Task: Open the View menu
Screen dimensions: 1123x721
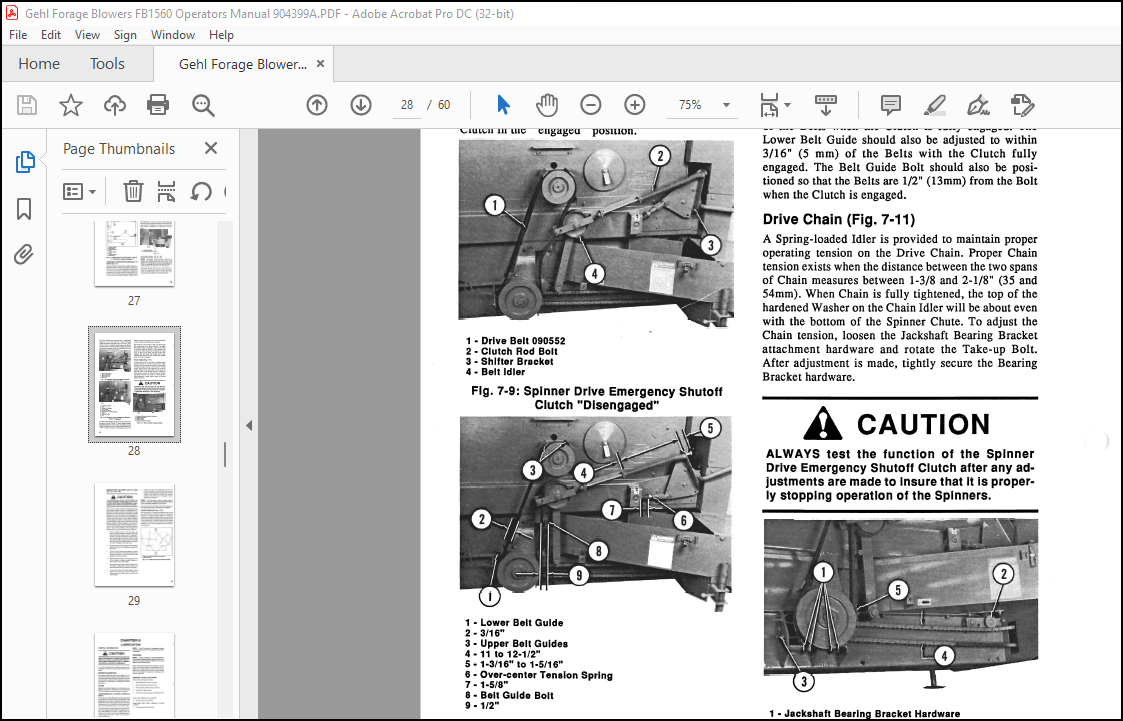Action: click(x=87, y=34)
